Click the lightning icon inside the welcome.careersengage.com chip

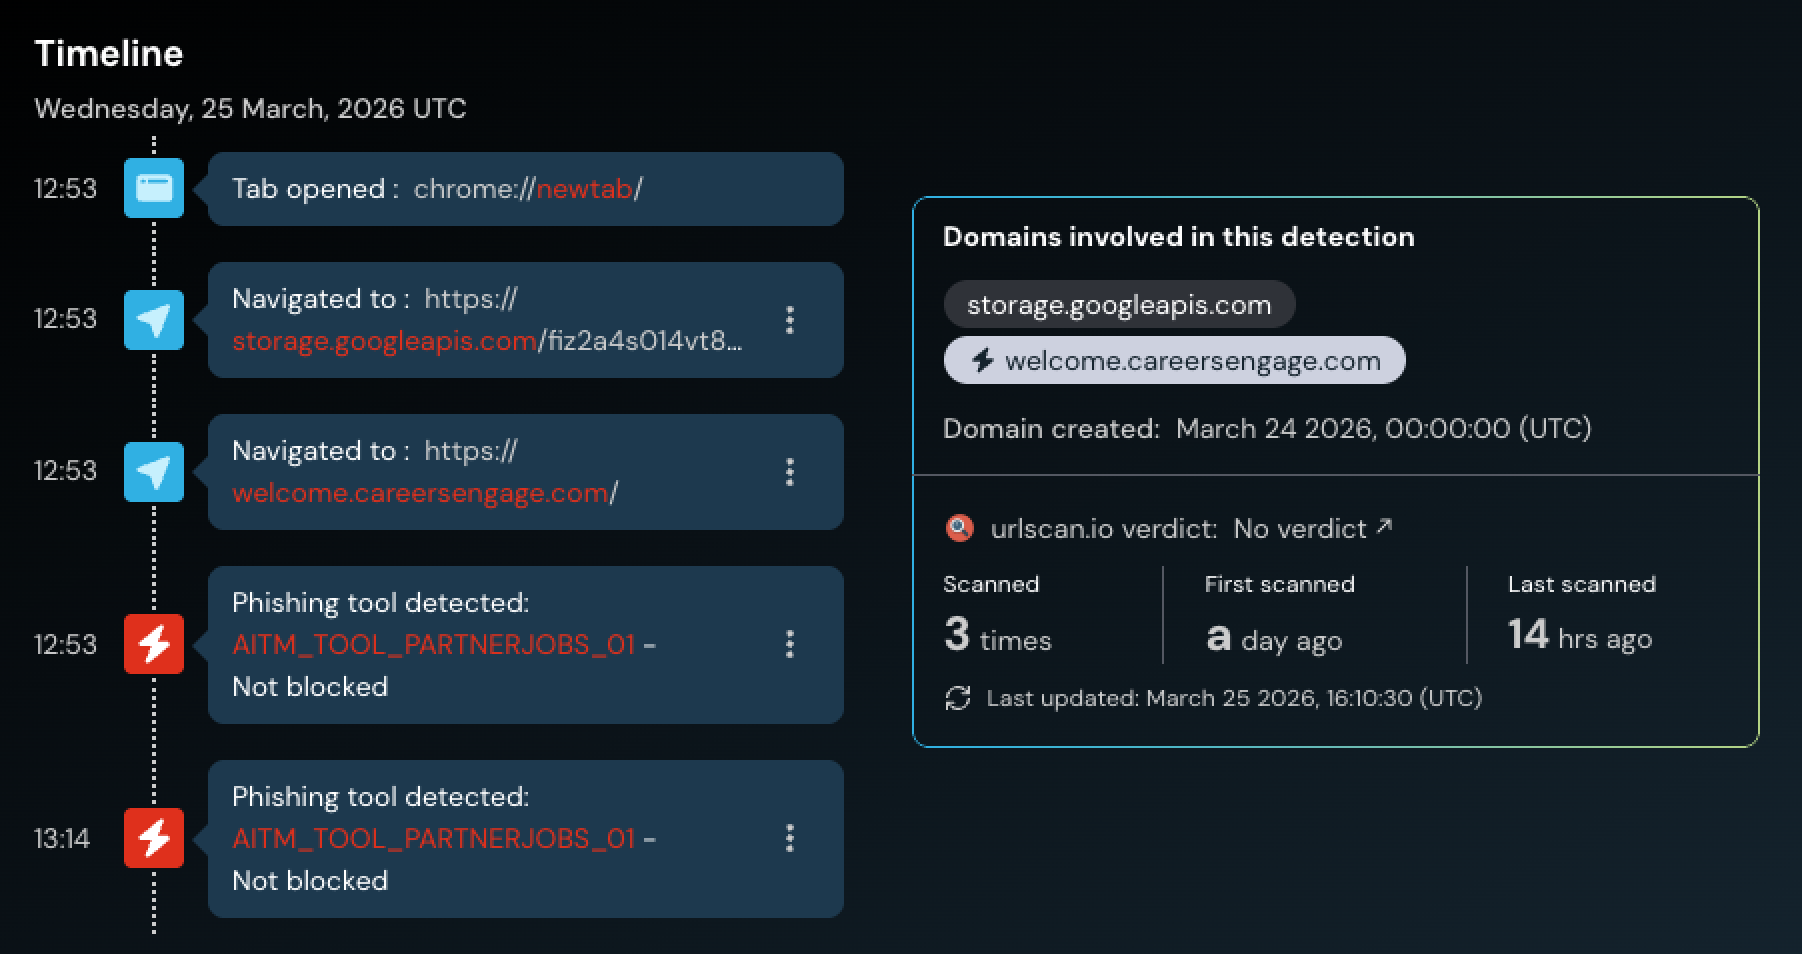pos(981,360)
